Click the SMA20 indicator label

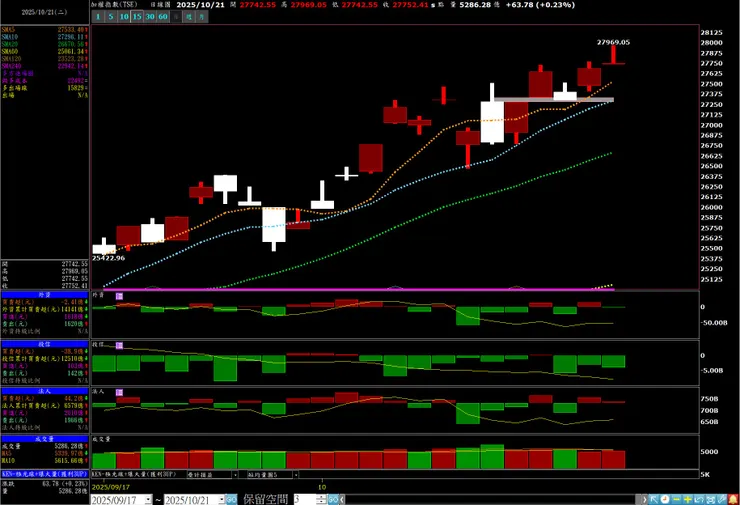[x=9, y=44]
